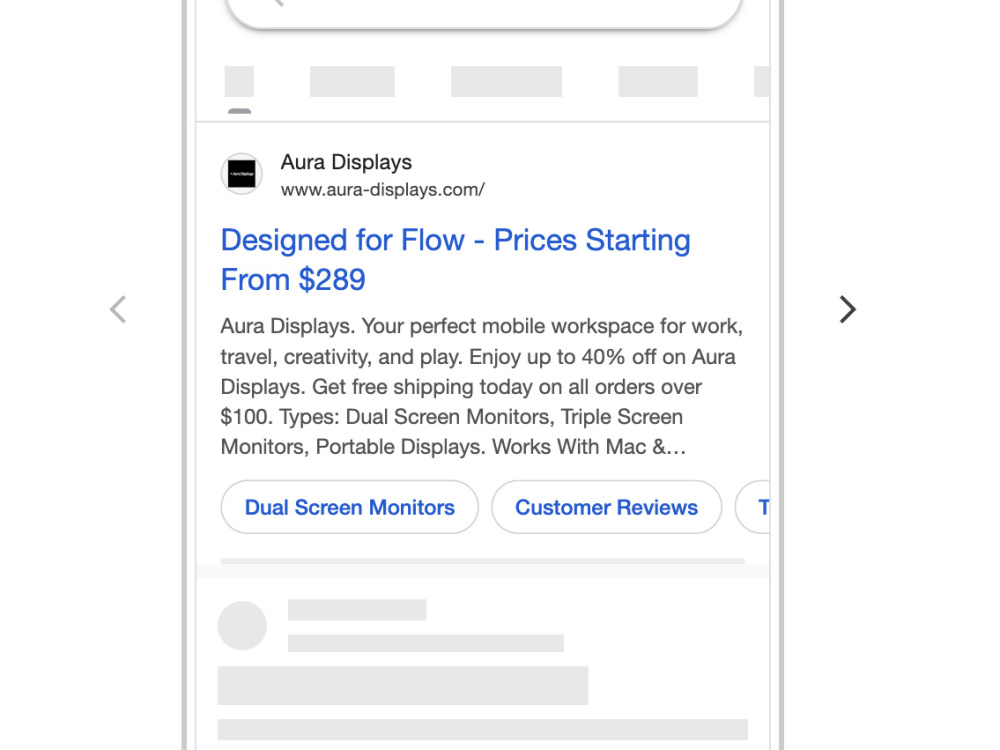Image resolution: width=1000 pixels, height=750 pixels.
Task: Select the second gray placeholder tab
Action: [x=352, y=82]
